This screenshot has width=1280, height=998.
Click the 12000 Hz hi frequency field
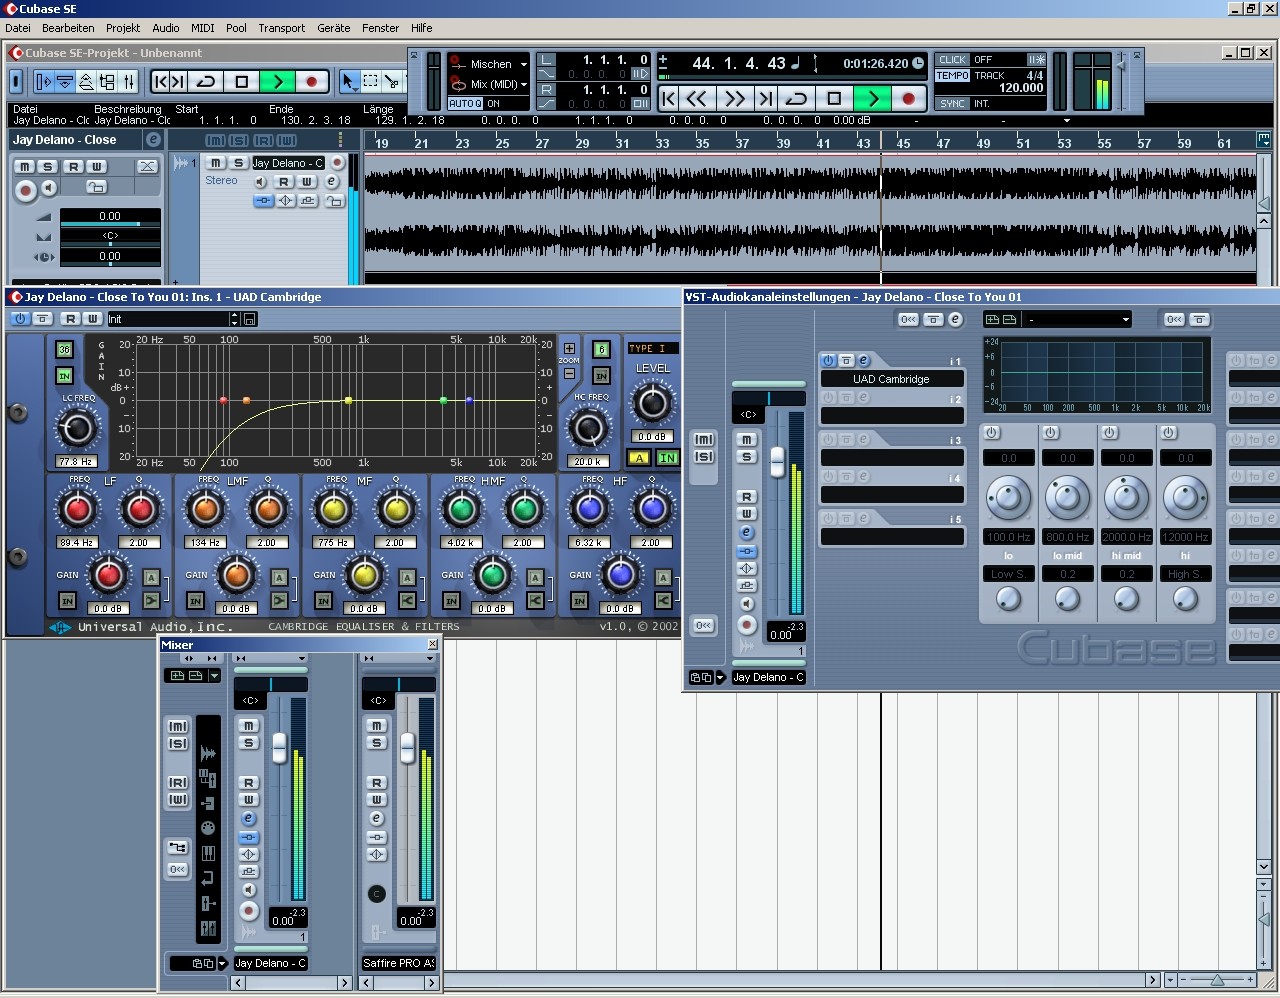[x=1186, y=537]
